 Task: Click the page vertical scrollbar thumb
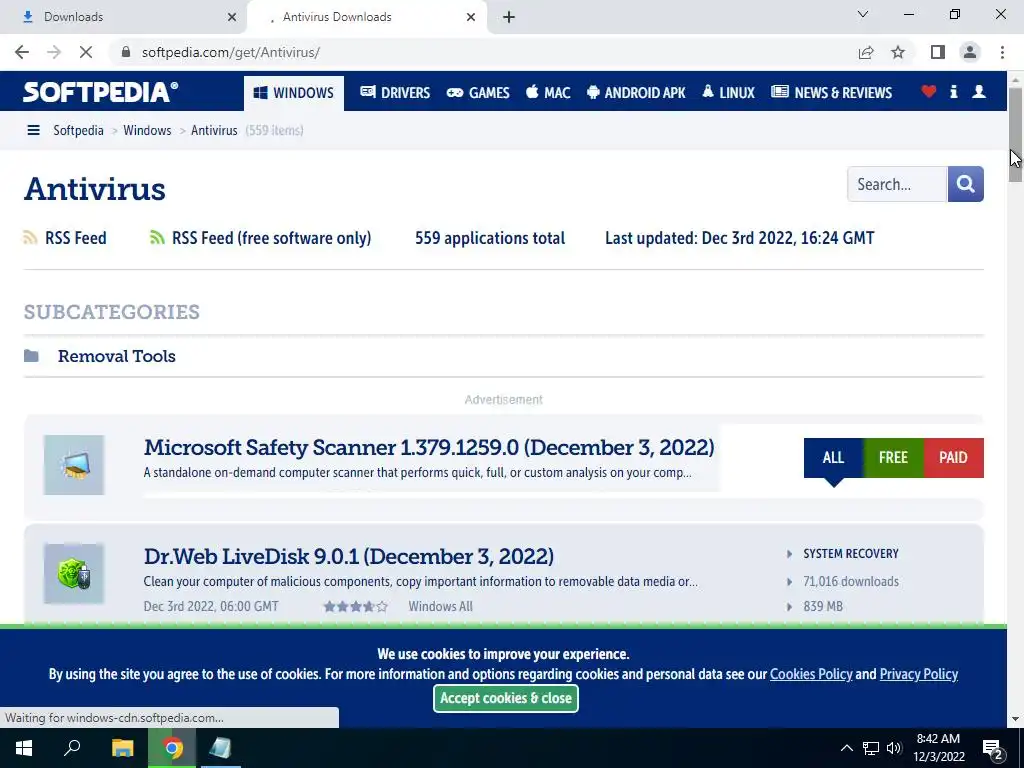pos(1016,134)
